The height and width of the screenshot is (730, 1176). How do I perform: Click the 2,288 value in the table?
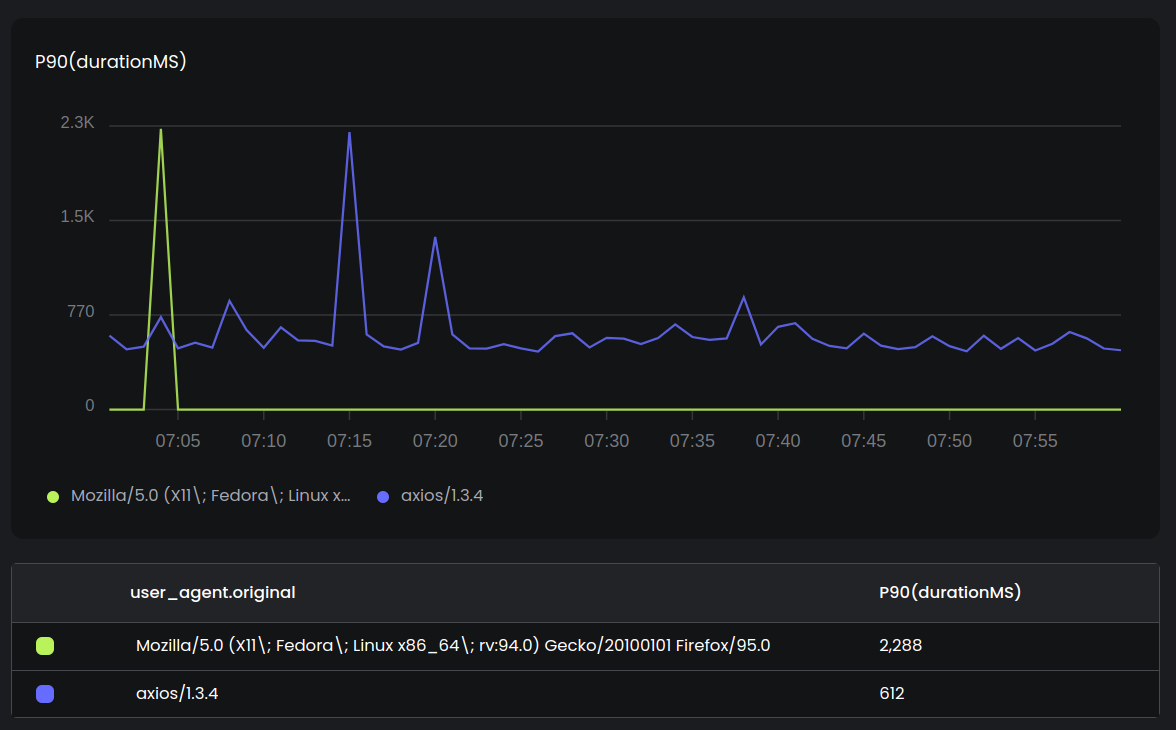(x=900, y=646)
